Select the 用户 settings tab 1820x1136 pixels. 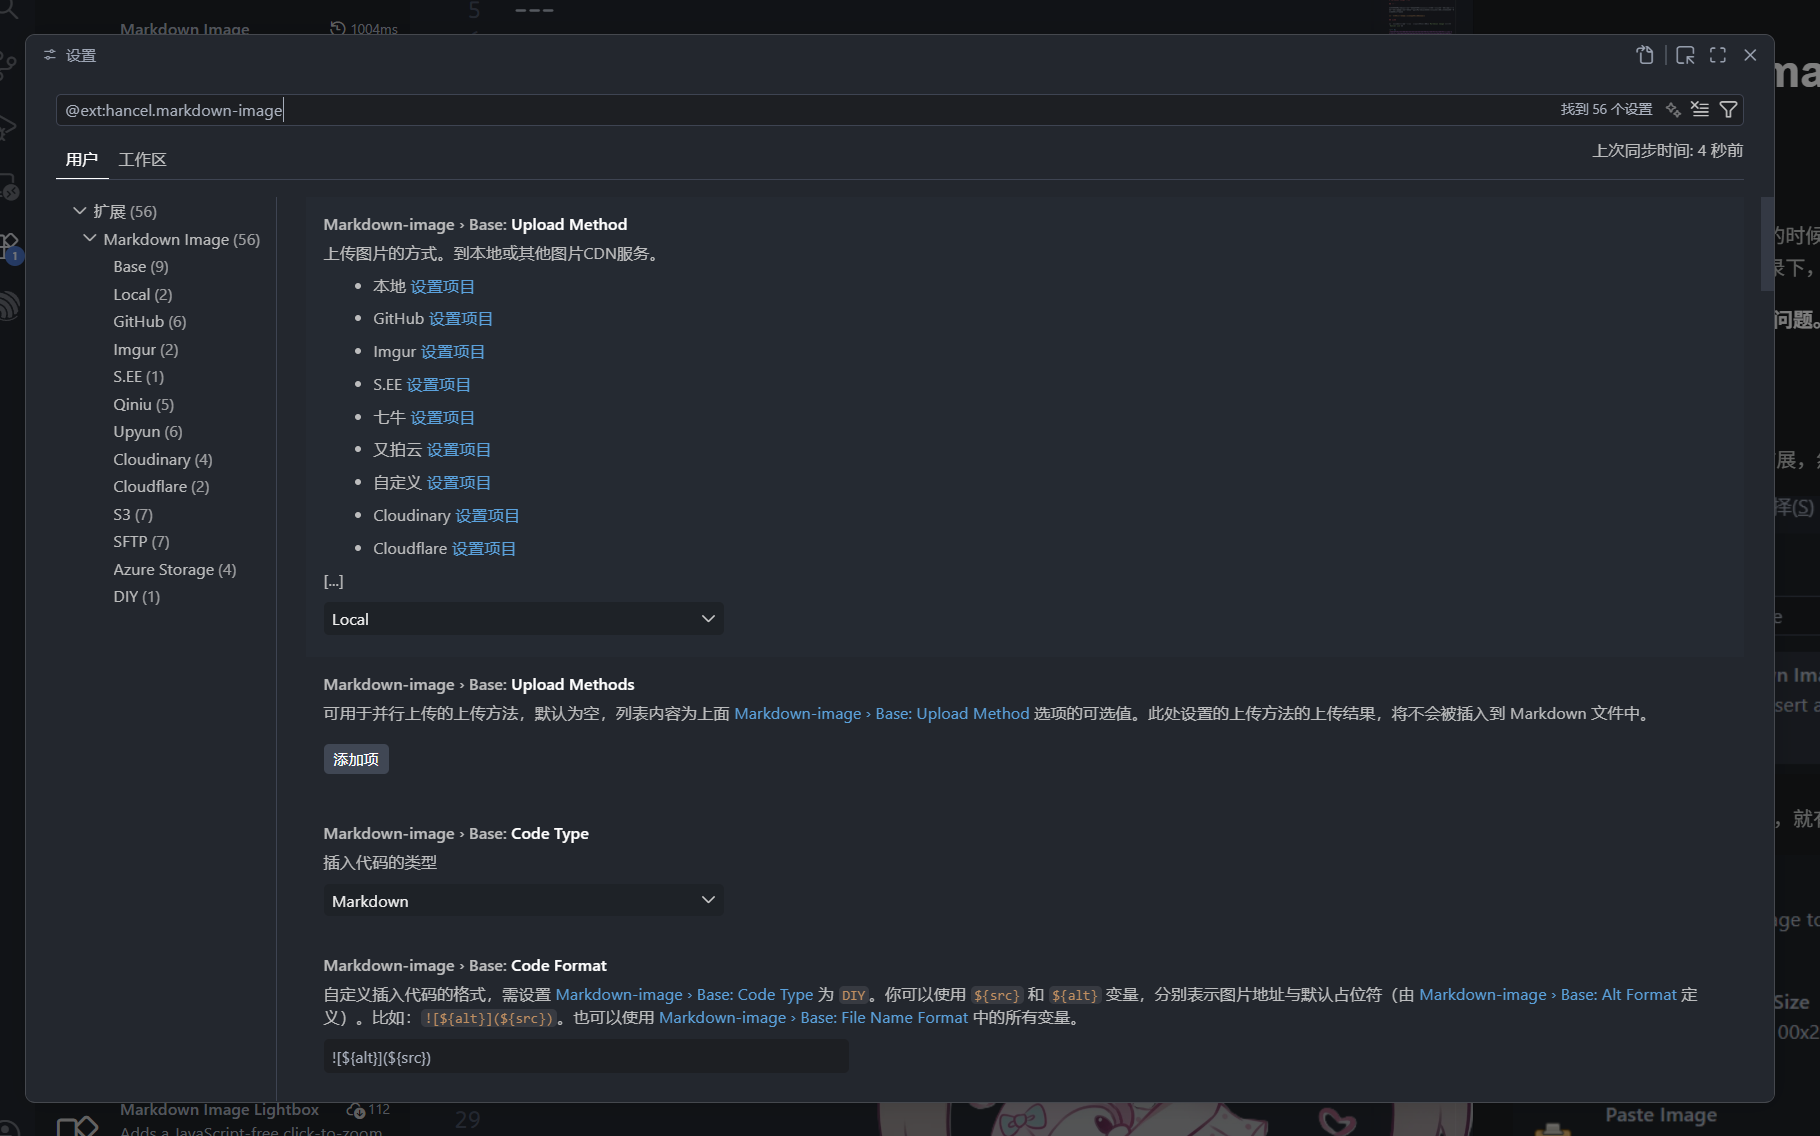tap(81, 160)
